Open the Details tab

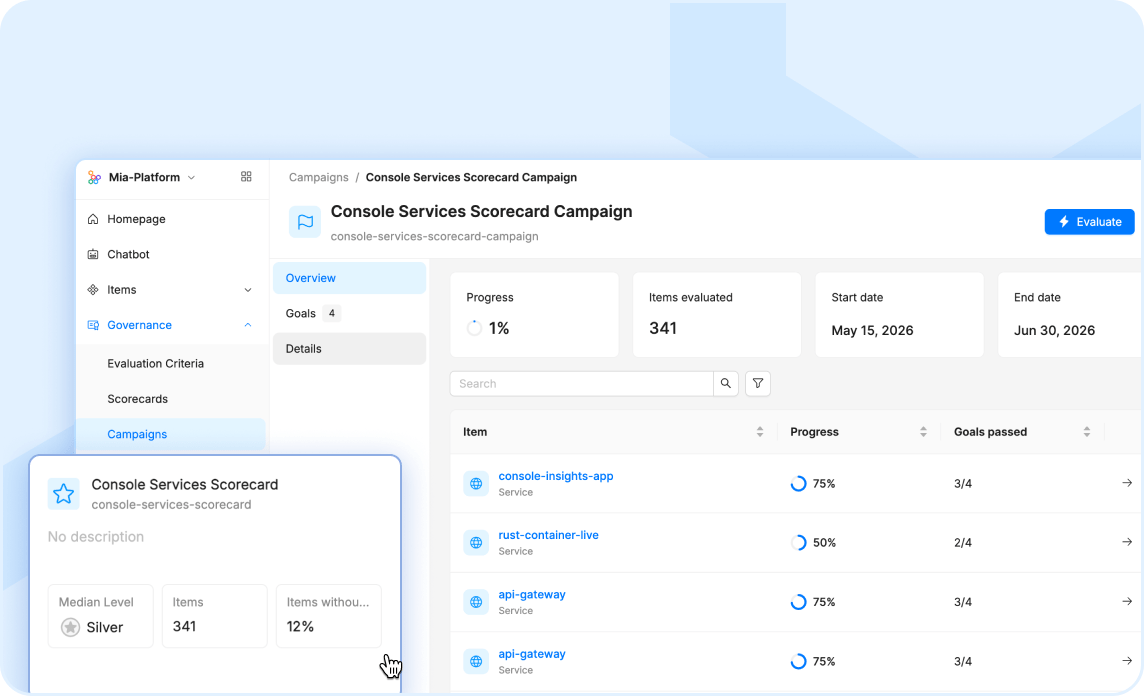tap(349, 349)
